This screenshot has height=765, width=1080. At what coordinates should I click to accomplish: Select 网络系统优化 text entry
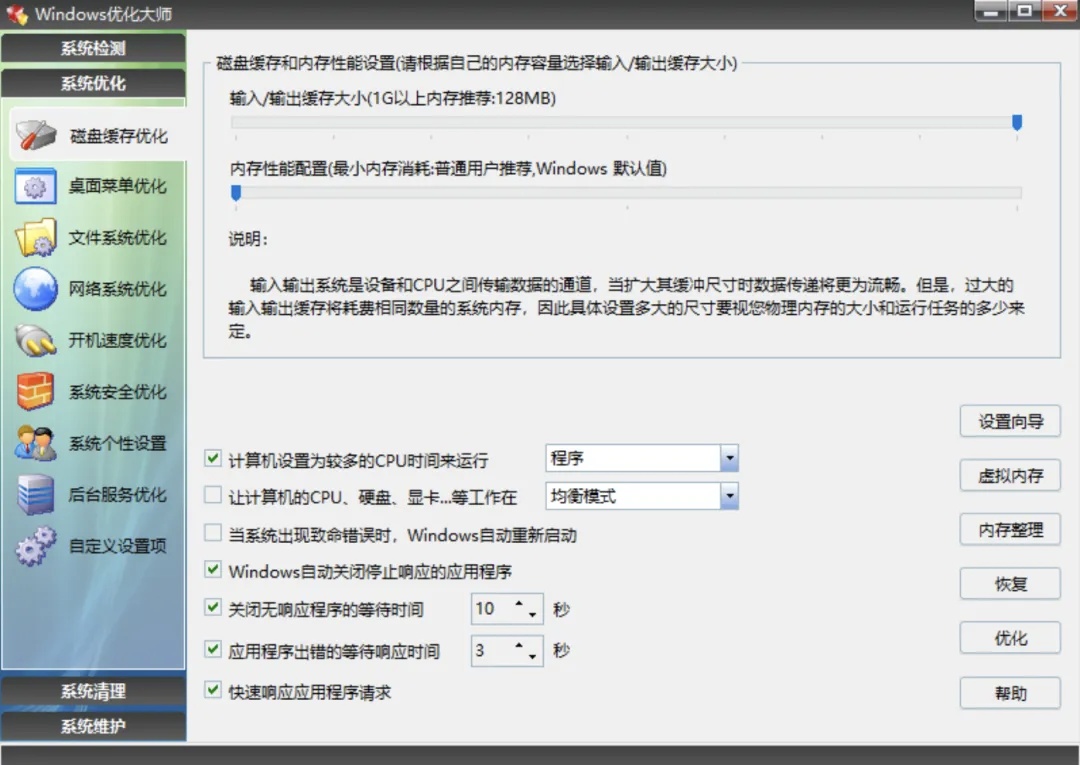pyautogui.click(x=118, y=289)
